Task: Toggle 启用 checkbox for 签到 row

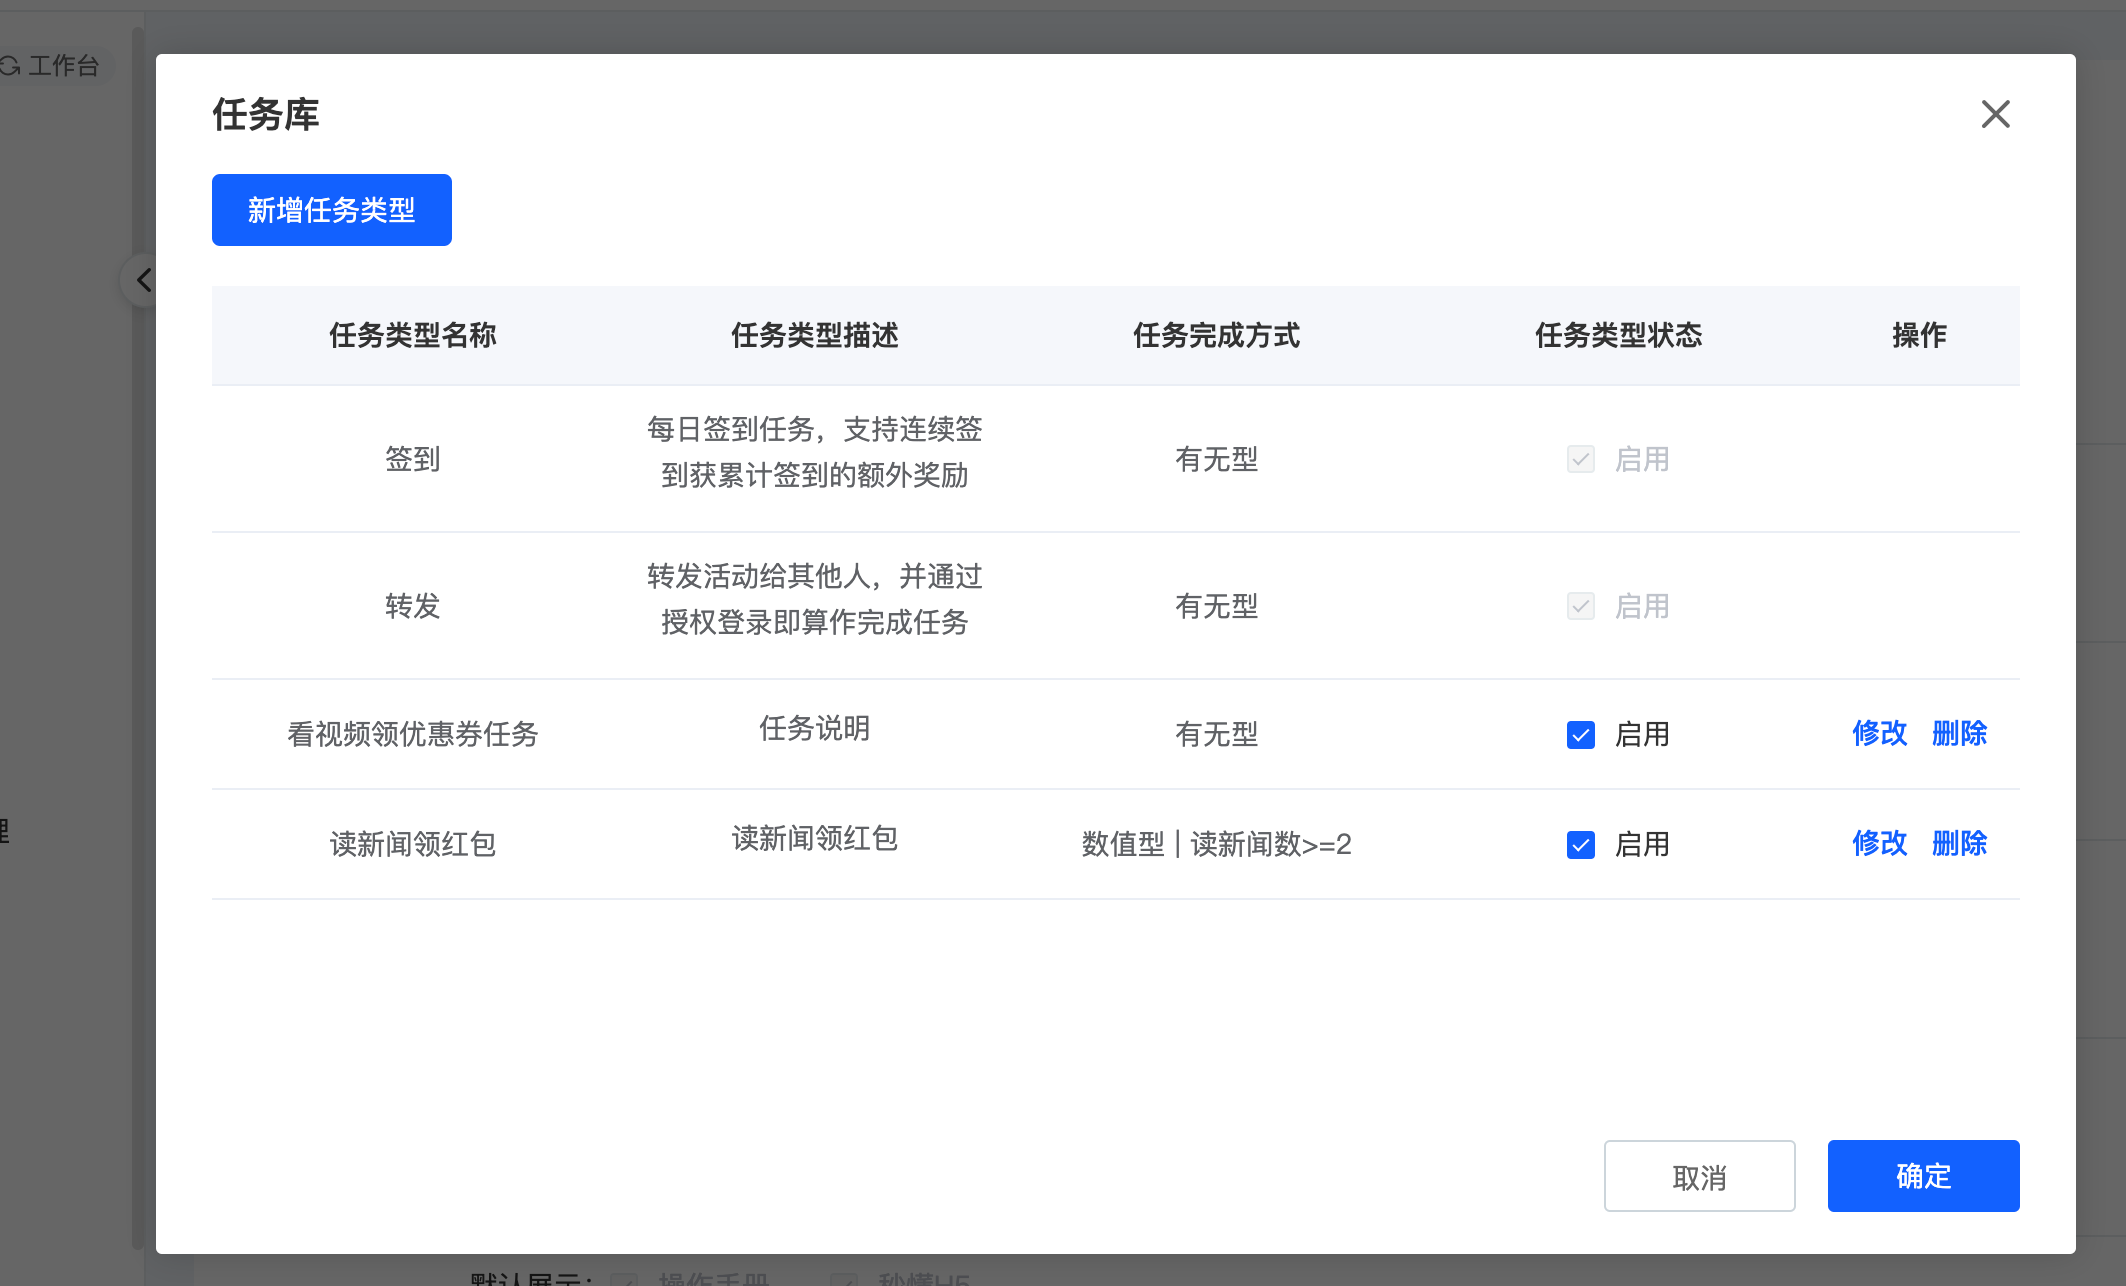Action: (x=1580, y=459)
